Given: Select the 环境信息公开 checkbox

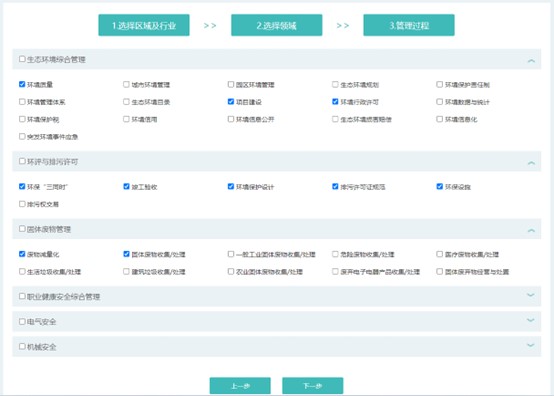Looking at the screenshot, I should pos(231,119).
